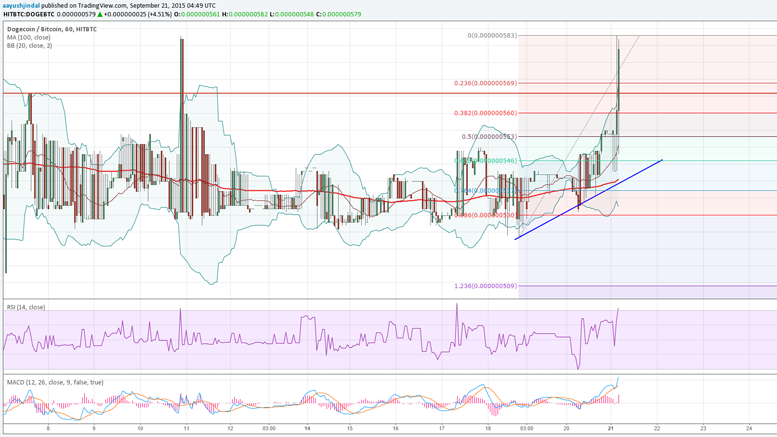Screen dimensions: 777x437
Task: Select the Fibonacci 0.5(0.000000553) level label
Action: [489, 137]
